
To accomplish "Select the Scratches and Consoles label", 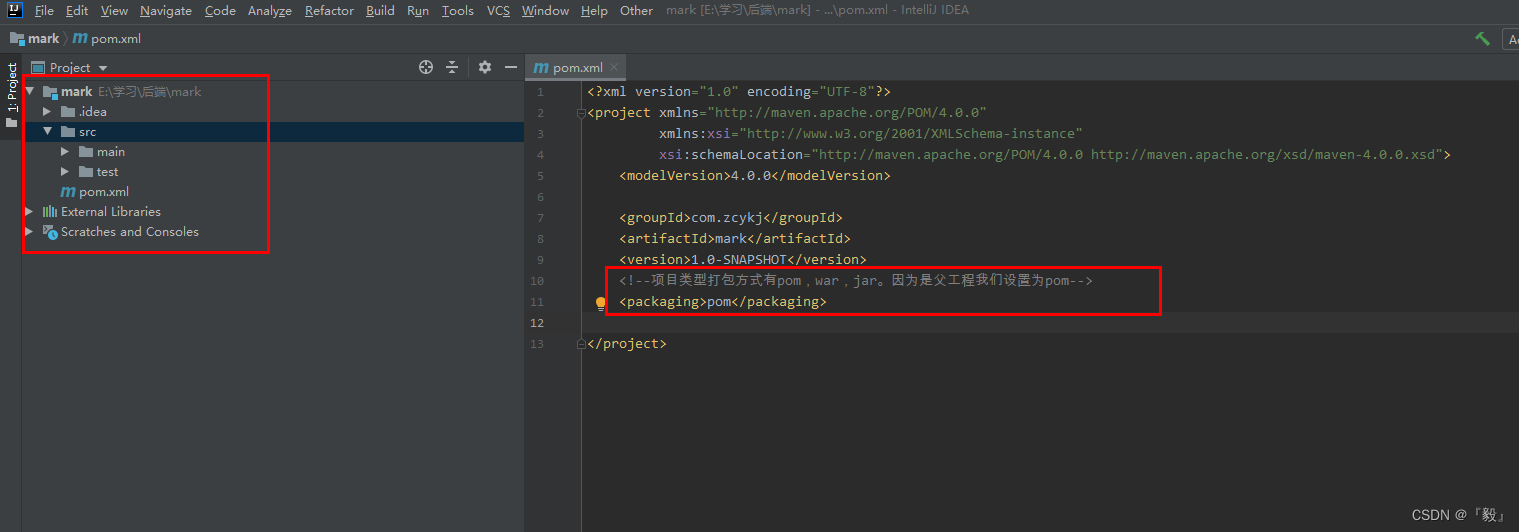I will [x=130, y=231].
